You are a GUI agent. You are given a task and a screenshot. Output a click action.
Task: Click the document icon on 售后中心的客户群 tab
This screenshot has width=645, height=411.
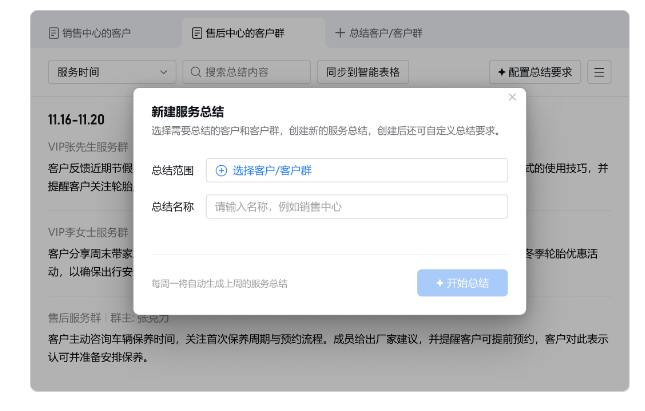[197, 33]
